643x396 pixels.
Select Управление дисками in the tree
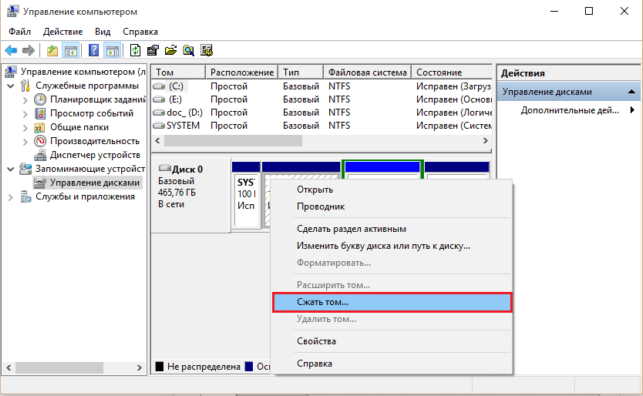click(95, 183)
